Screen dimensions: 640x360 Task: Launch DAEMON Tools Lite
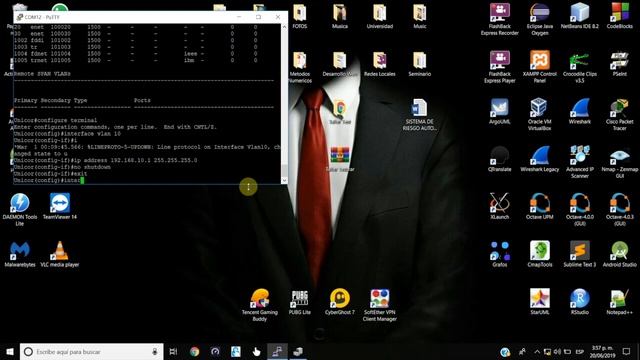point(20,210)
